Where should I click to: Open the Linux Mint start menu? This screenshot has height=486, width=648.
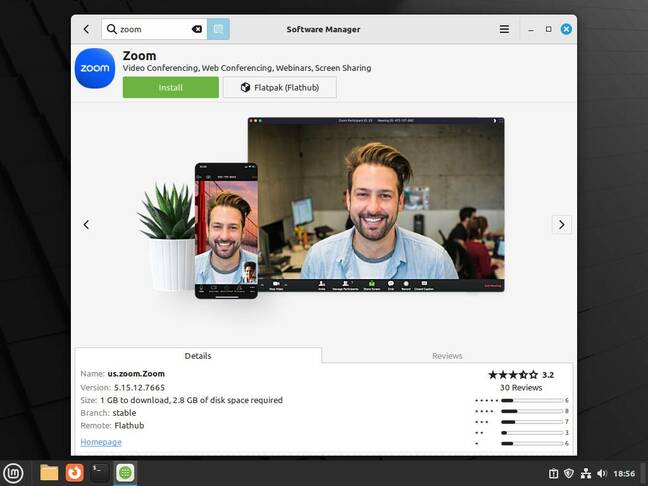tap(13, 473)
